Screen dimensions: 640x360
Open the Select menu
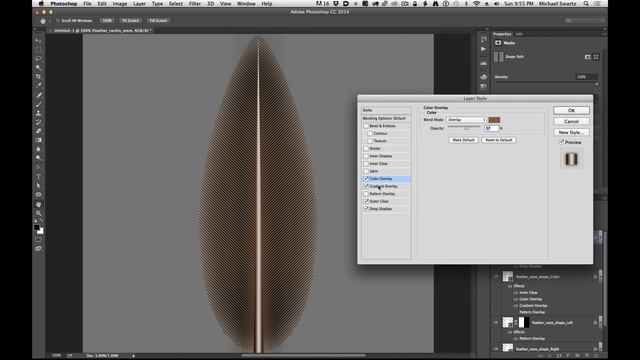(x=176, y=4)
